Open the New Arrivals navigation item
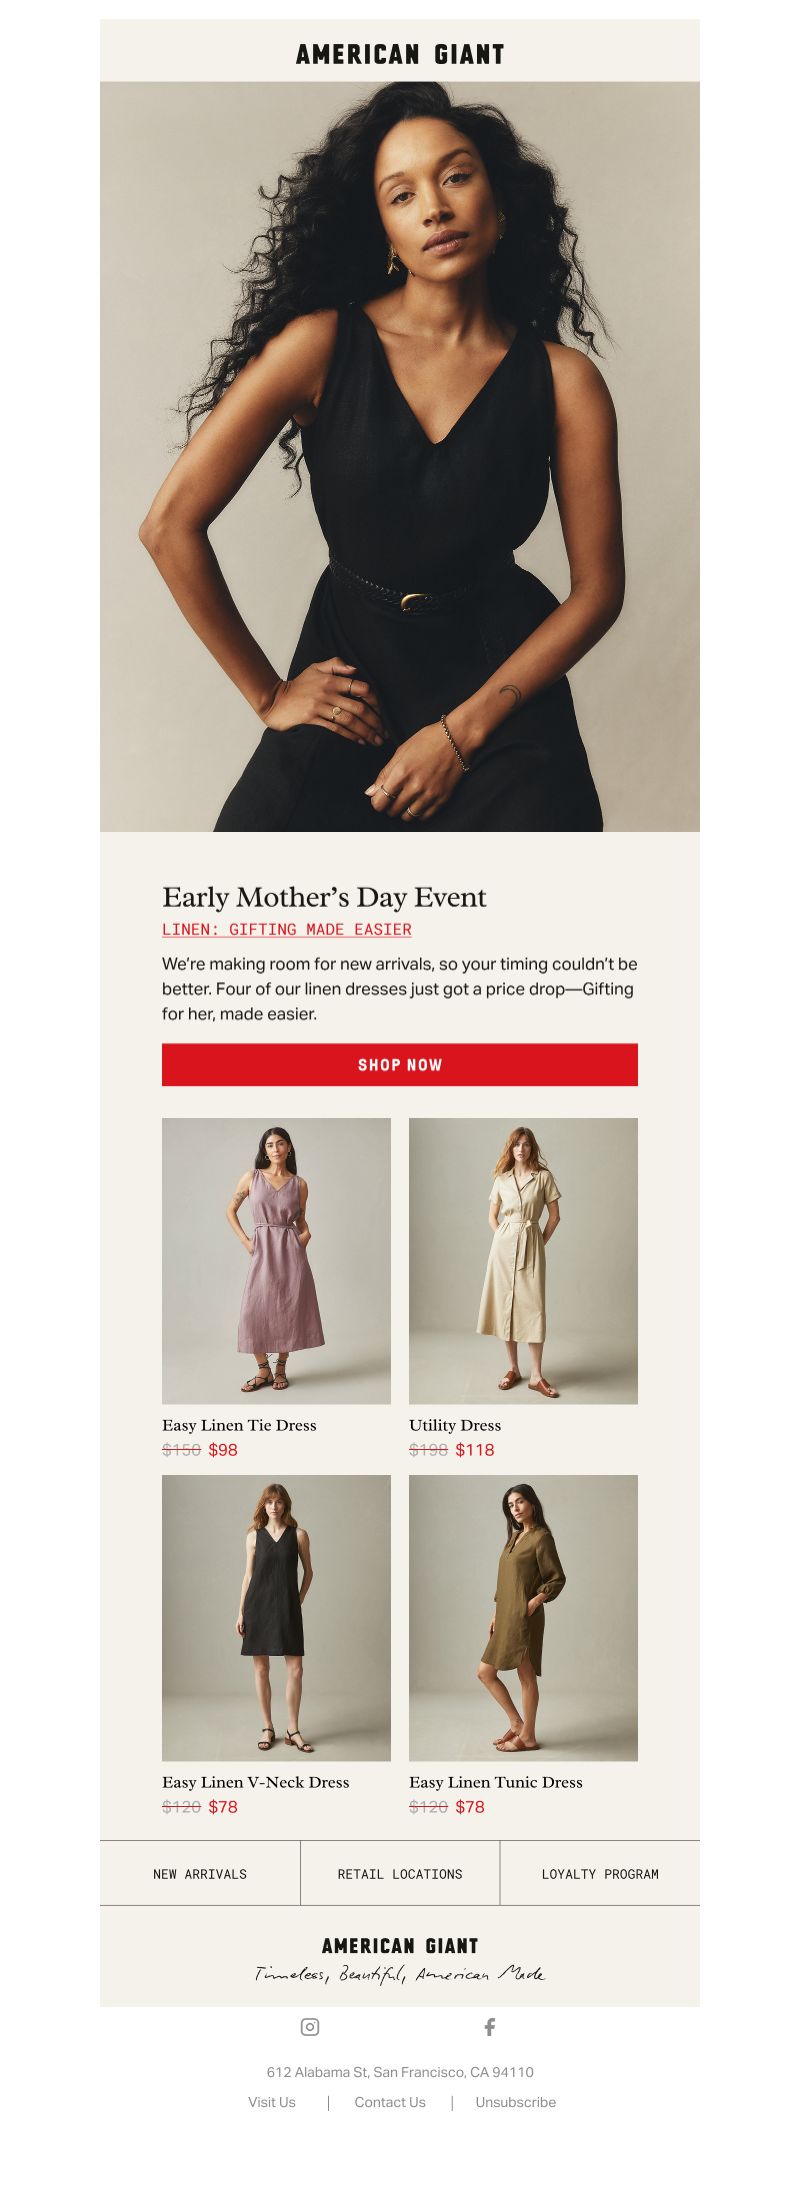800x2191 pixels. tap(200, 1874)
